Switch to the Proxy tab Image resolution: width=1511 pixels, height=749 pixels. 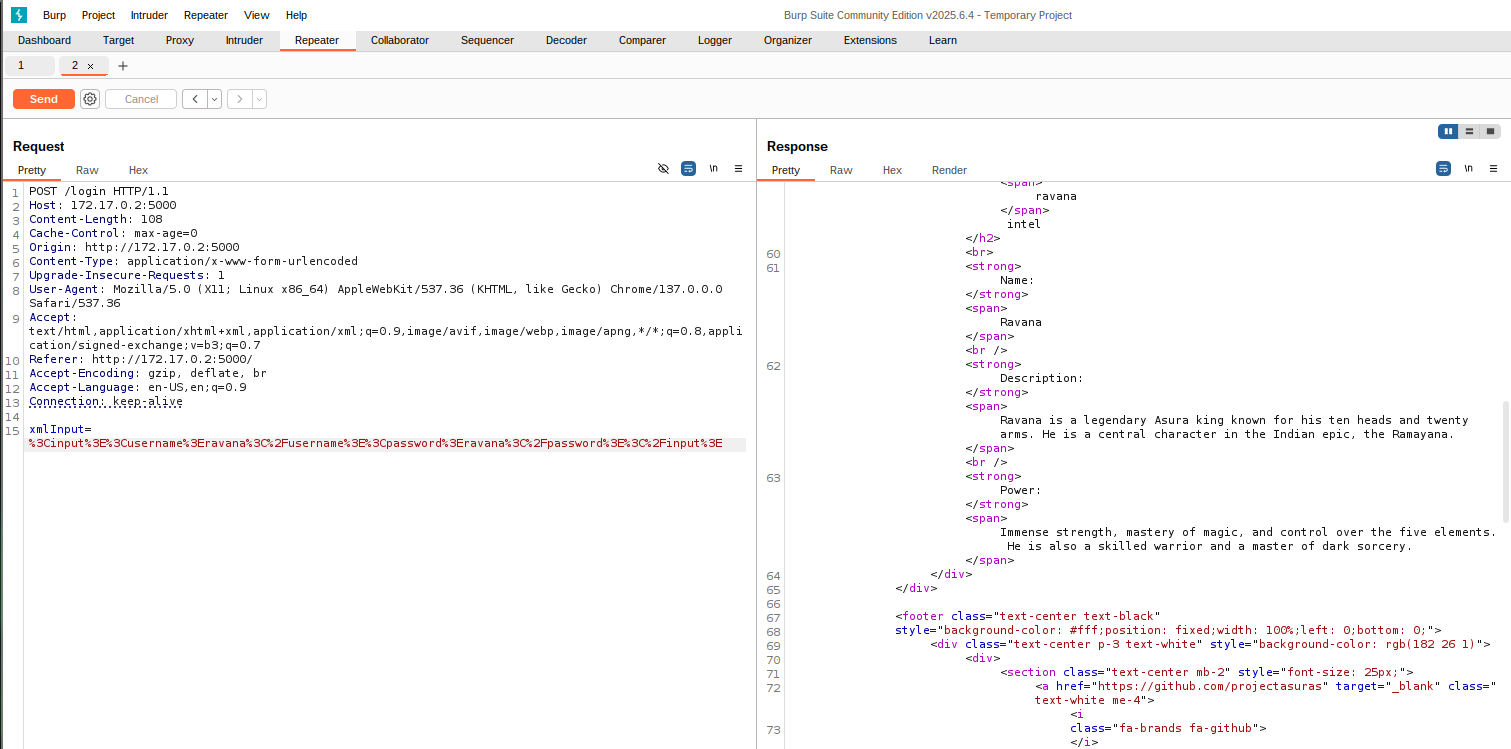tap(180, 40)
